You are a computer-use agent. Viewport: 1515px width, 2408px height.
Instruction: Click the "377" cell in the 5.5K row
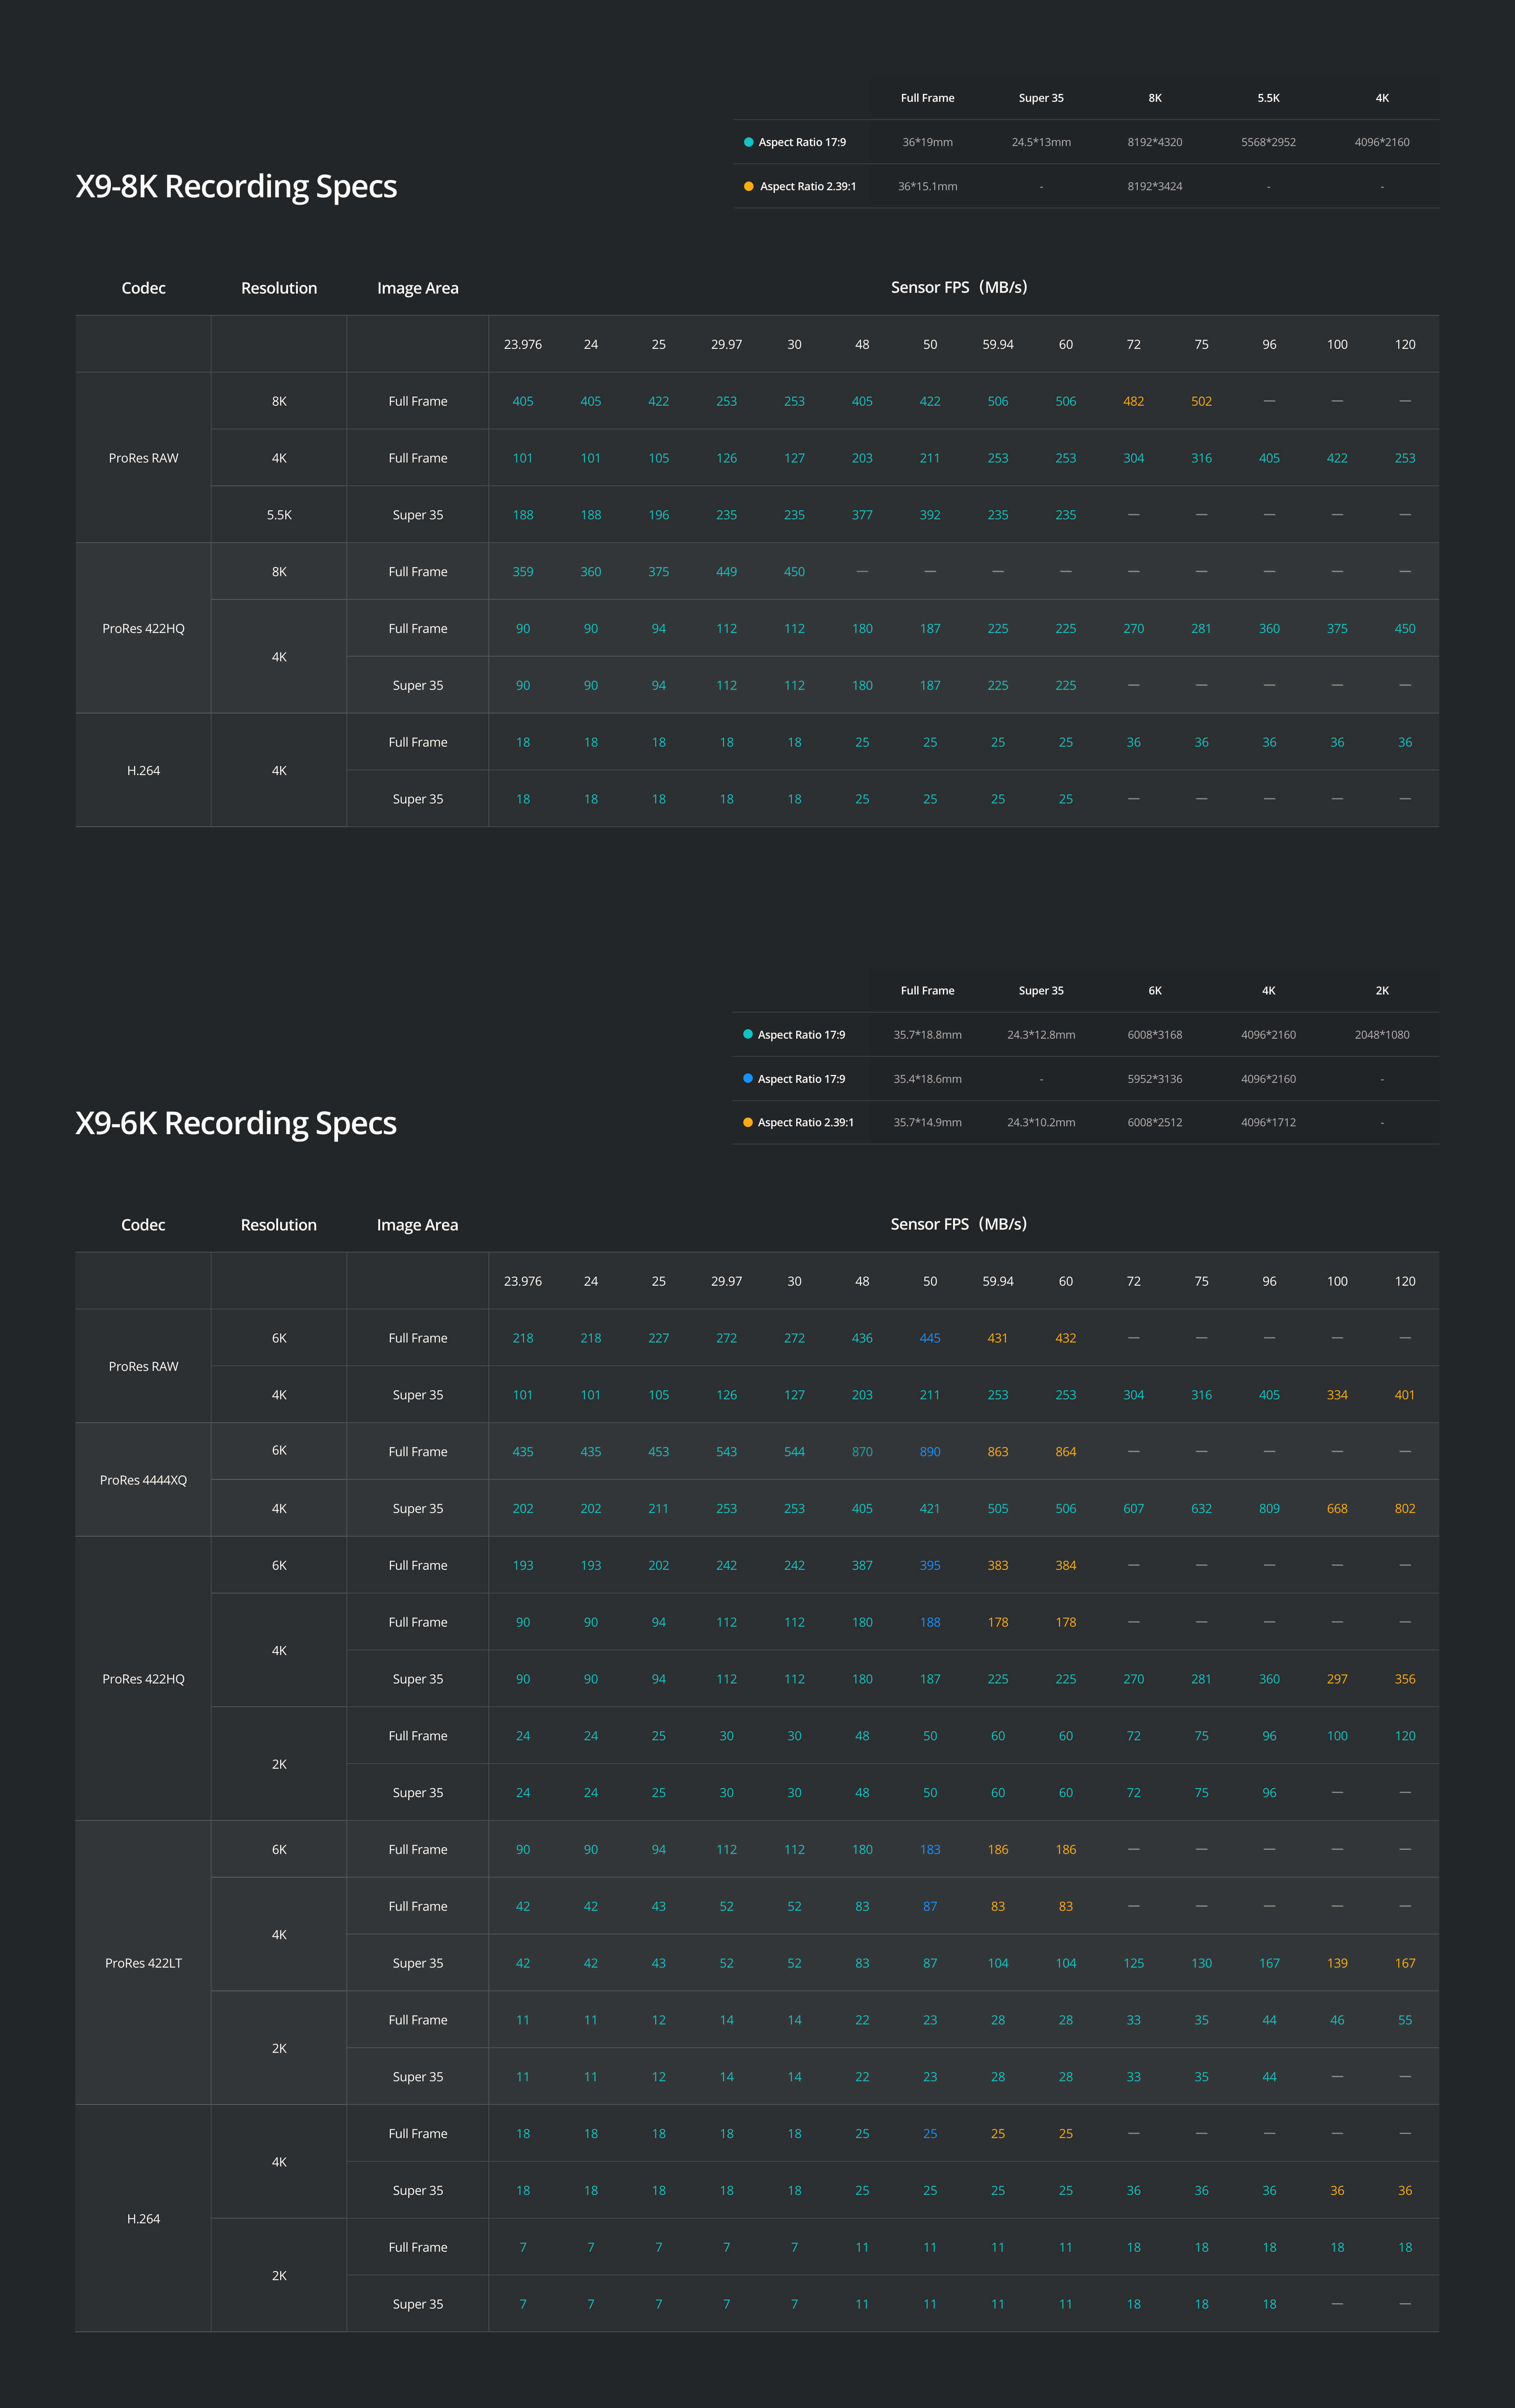(862, 515)
